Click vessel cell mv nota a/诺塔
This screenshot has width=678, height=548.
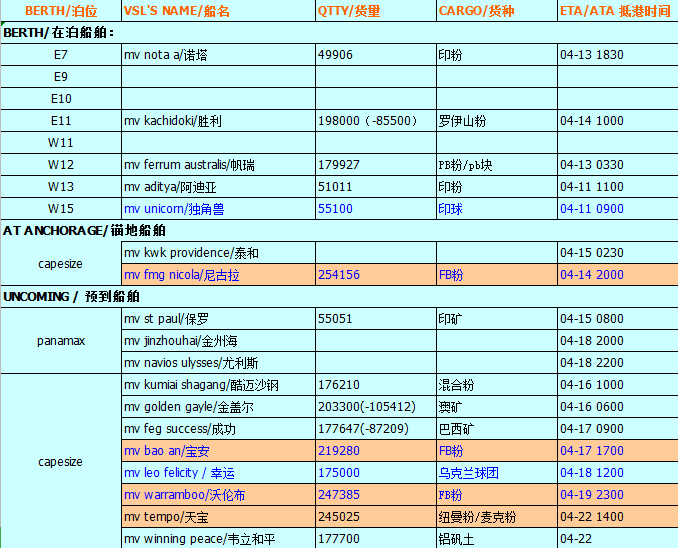(218, 54)
